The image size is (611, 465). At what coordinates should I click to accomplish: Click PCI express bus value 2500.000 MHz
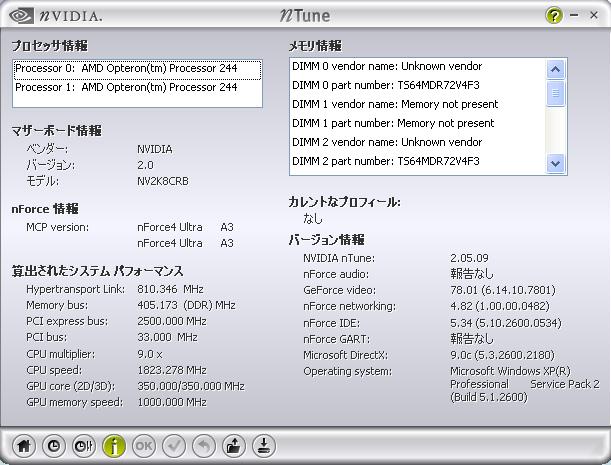[172, 322]
